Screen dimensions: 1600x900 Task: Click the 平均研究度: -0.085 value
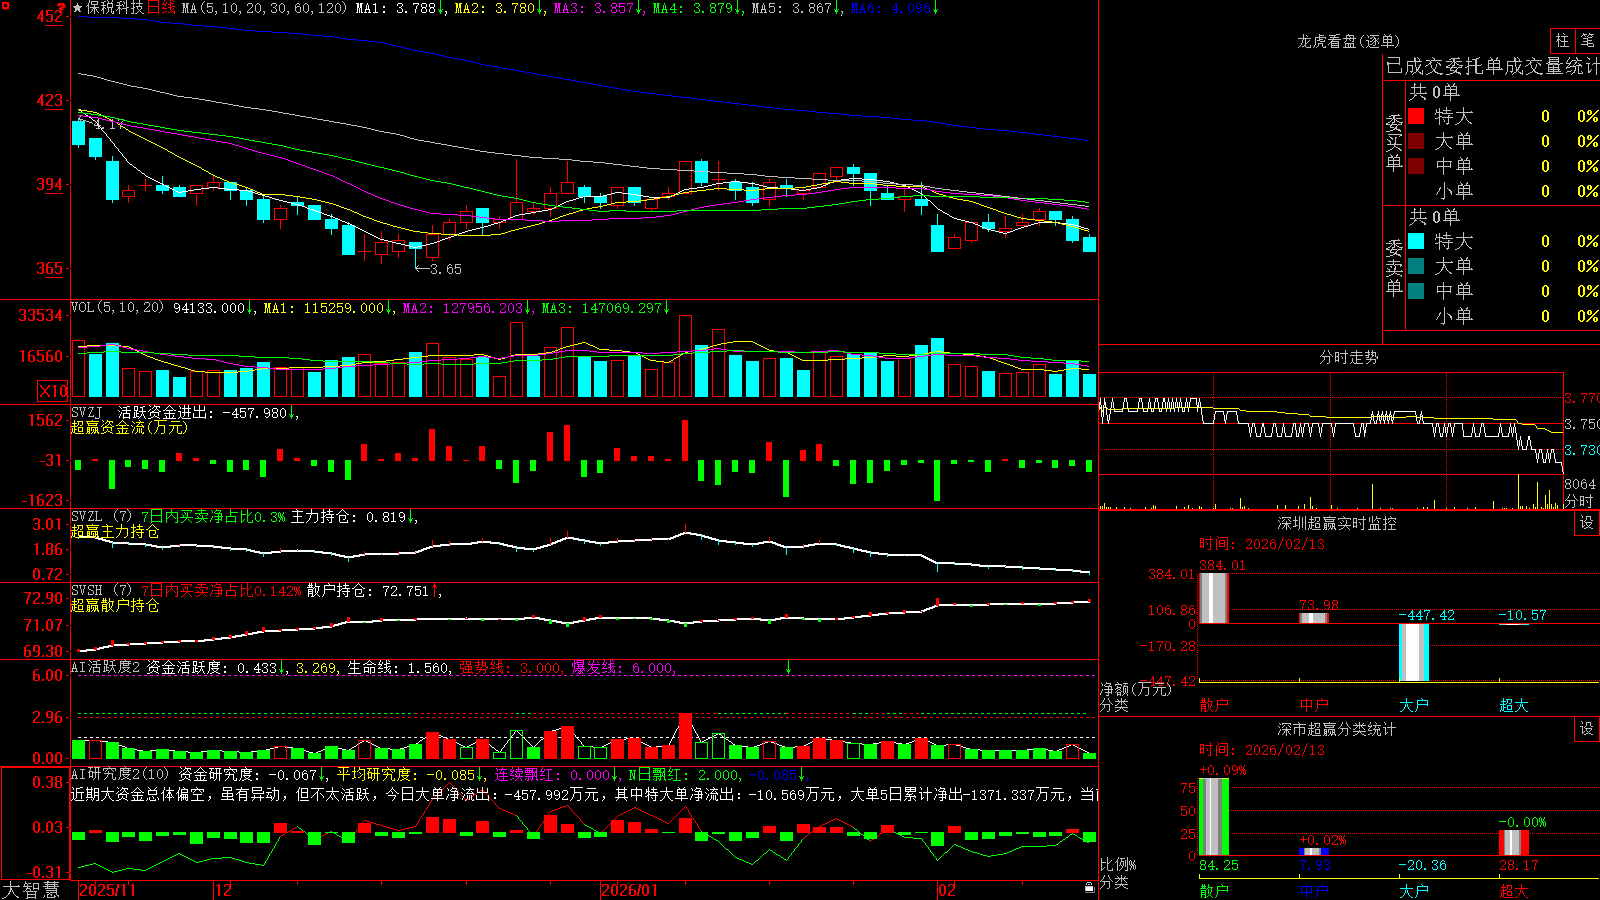[406, 774]
